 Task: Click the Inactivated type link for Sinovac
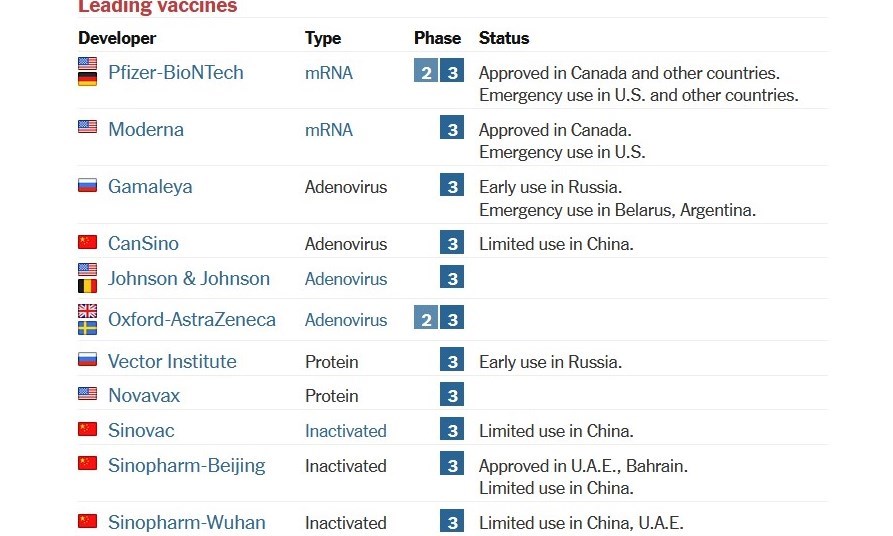pos(346,431)
